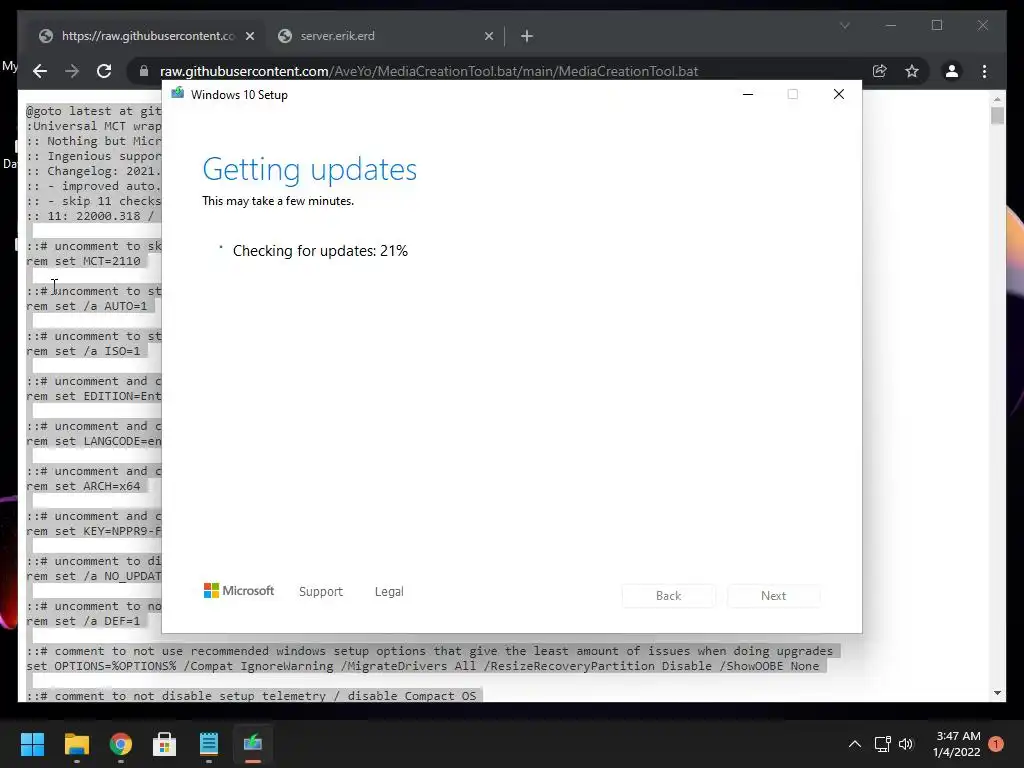Viewport: 1024px width, 768px height.
Task: Open the network tray icon
Action: pos(882,744)
